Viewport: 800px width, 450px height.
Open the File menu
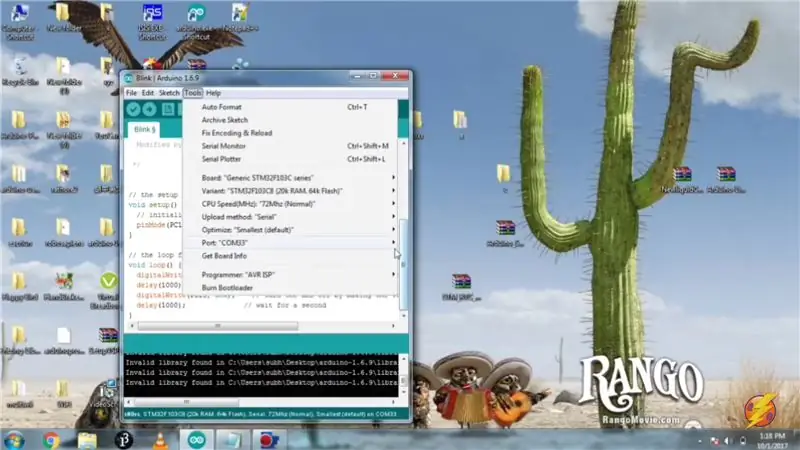[131, 93]
